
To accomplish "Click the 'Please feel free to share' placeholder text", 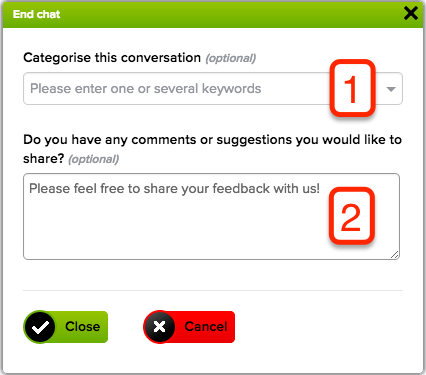I will [x=174, y=188].
